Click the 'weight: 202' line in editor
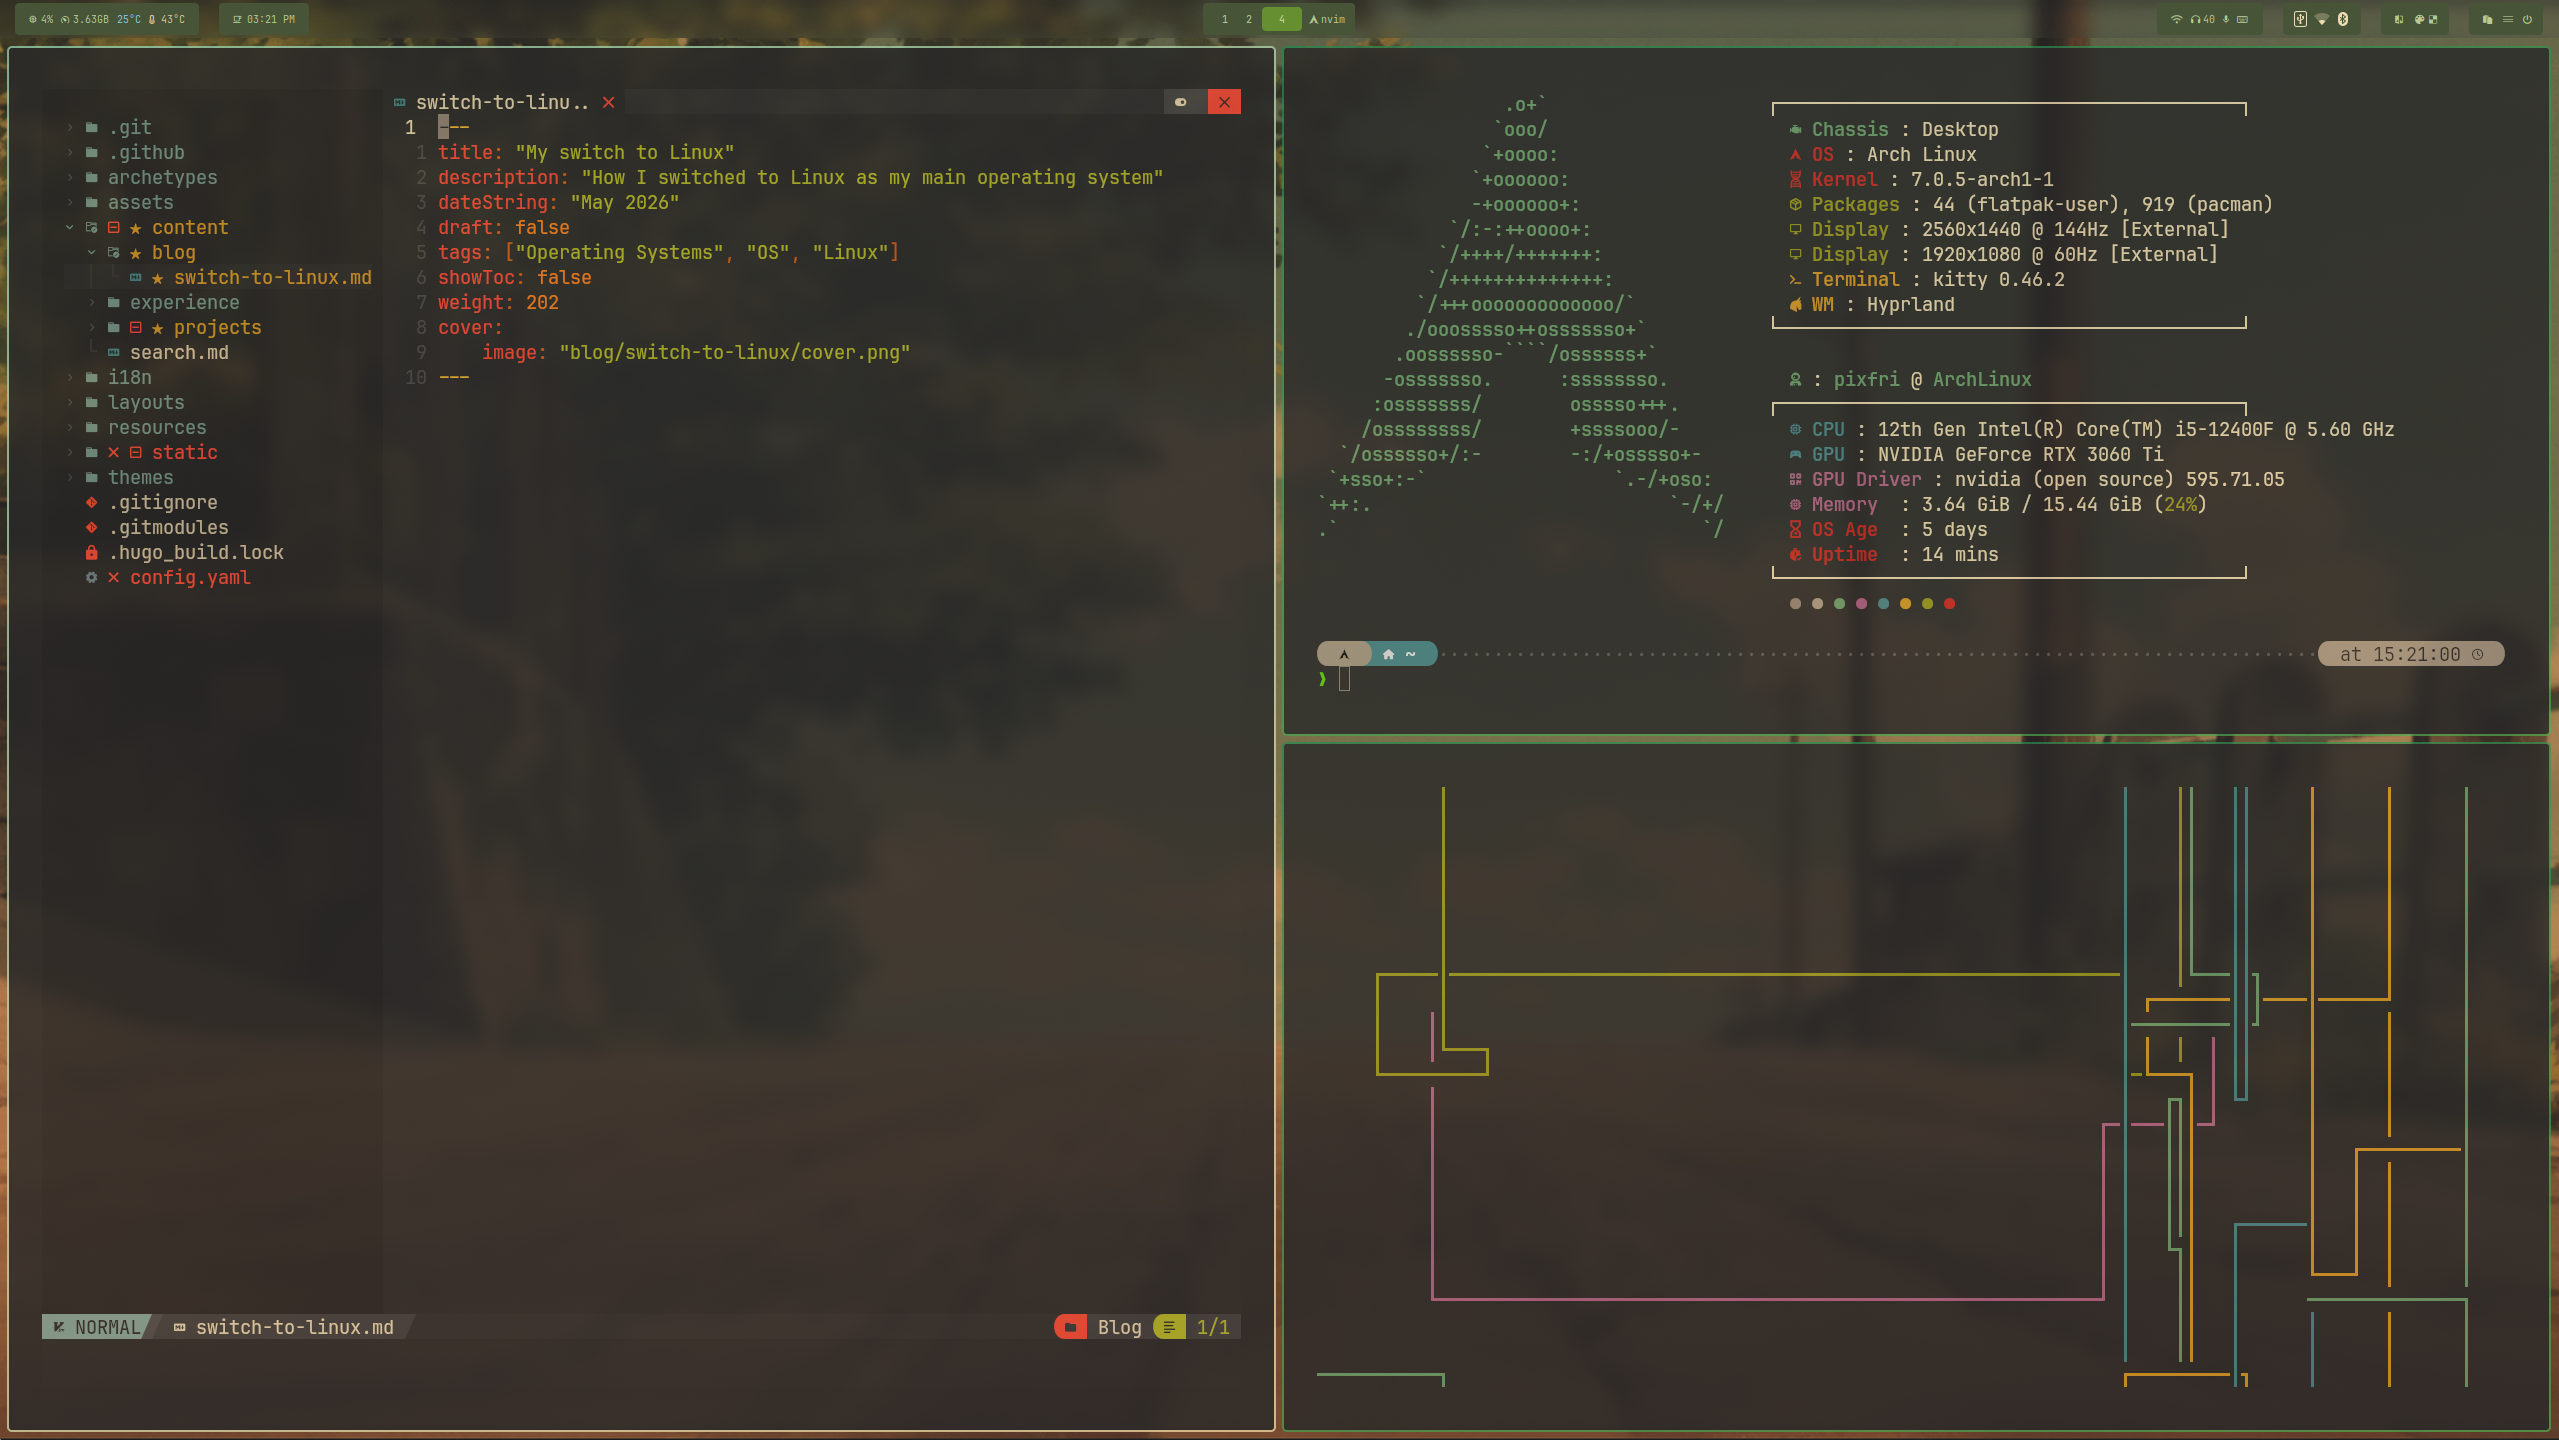Image resolution: width=2559 pixels, height=1440 pixels. coord(498,302)
